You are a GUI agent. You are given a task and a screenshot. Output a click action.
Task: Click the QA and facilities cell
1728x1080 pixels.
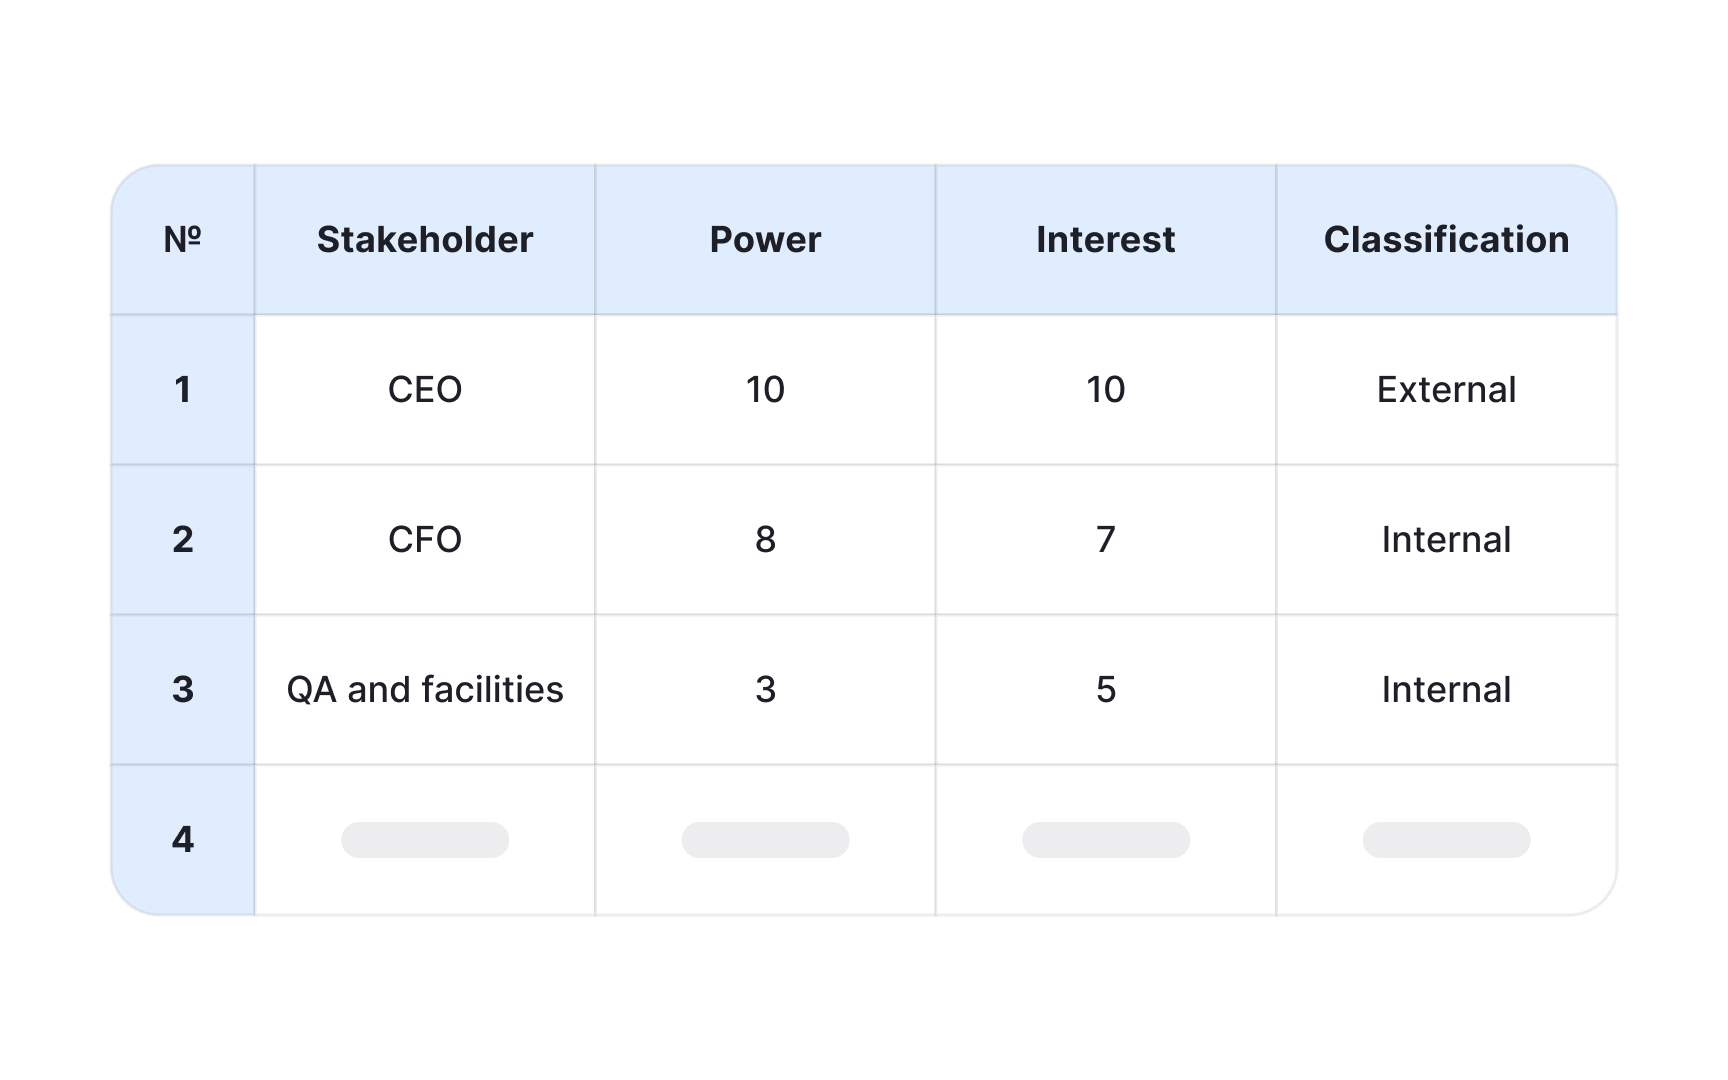[425, 690]
